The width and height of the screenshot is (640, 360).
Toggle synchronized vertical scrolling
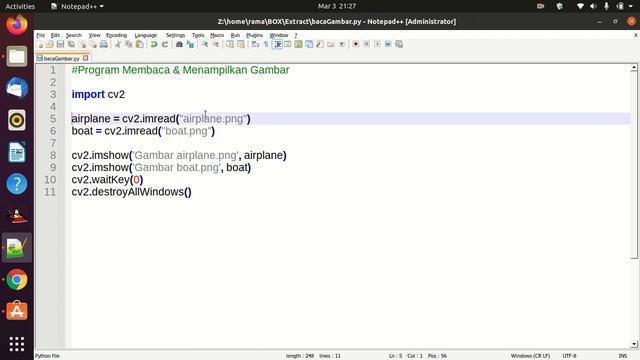tap(230, 44)
